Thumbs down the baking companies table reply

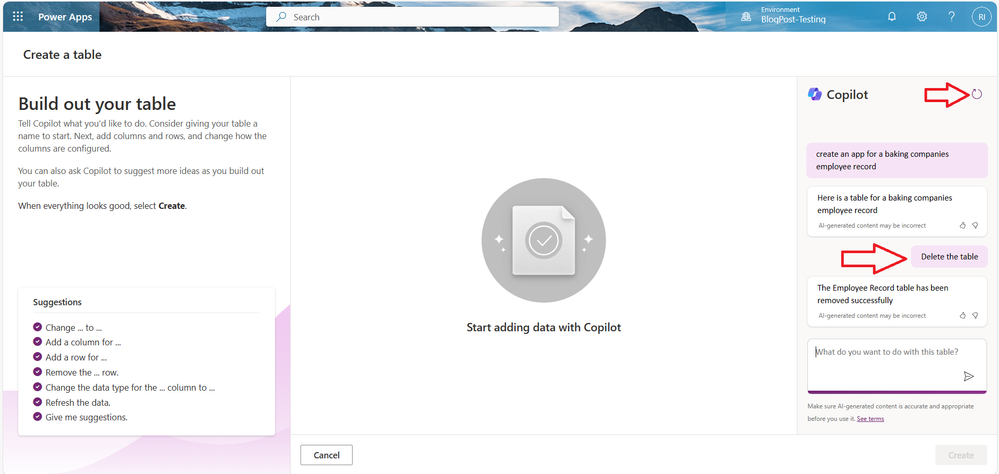coord(975,226)
